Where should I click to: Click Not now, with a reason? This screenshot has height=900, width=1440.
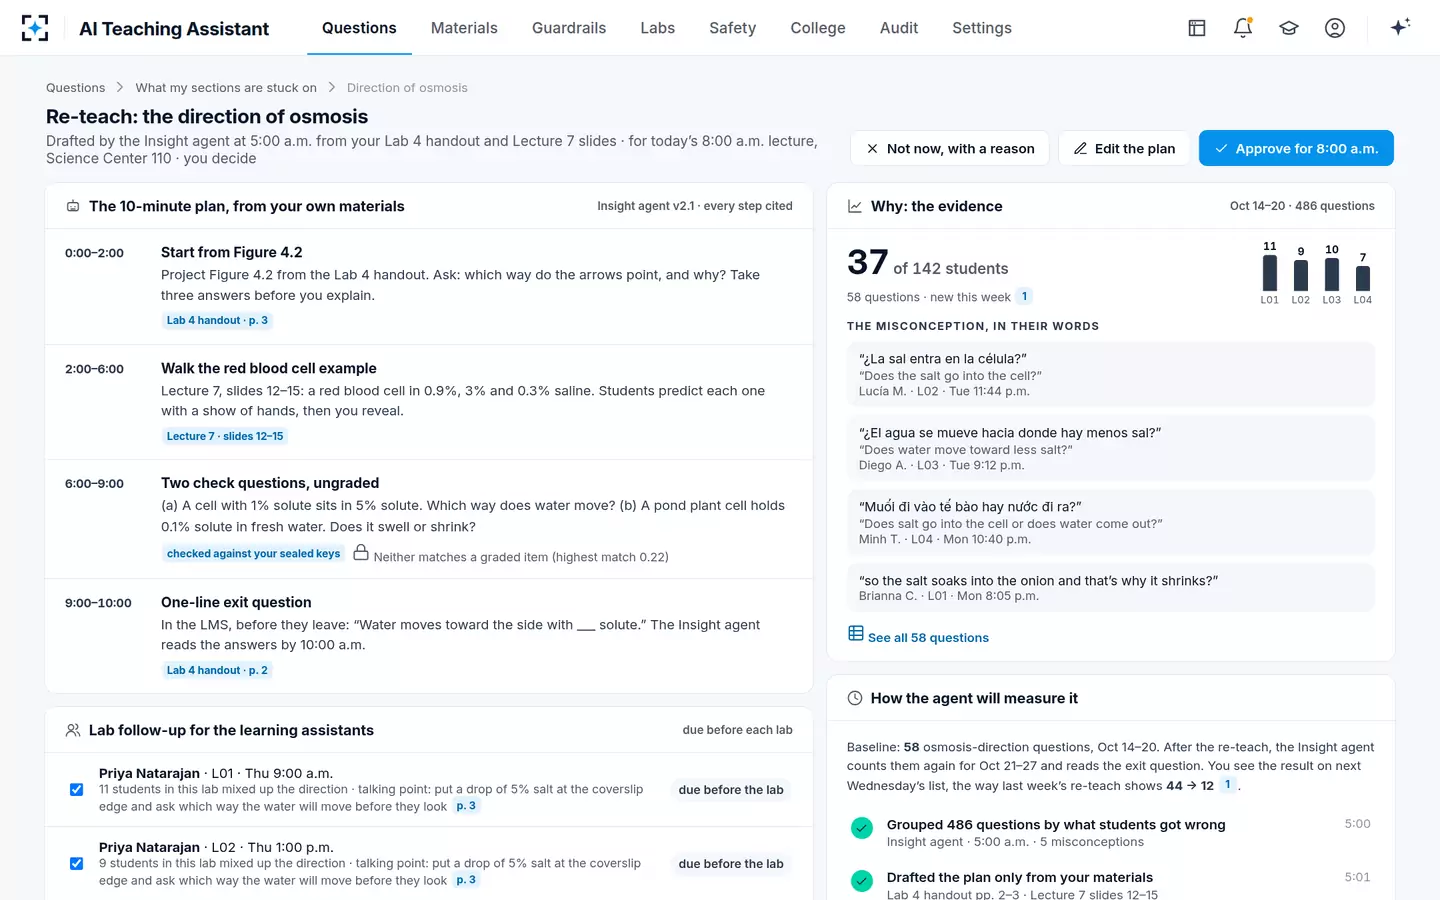click(x=950, y=149)
